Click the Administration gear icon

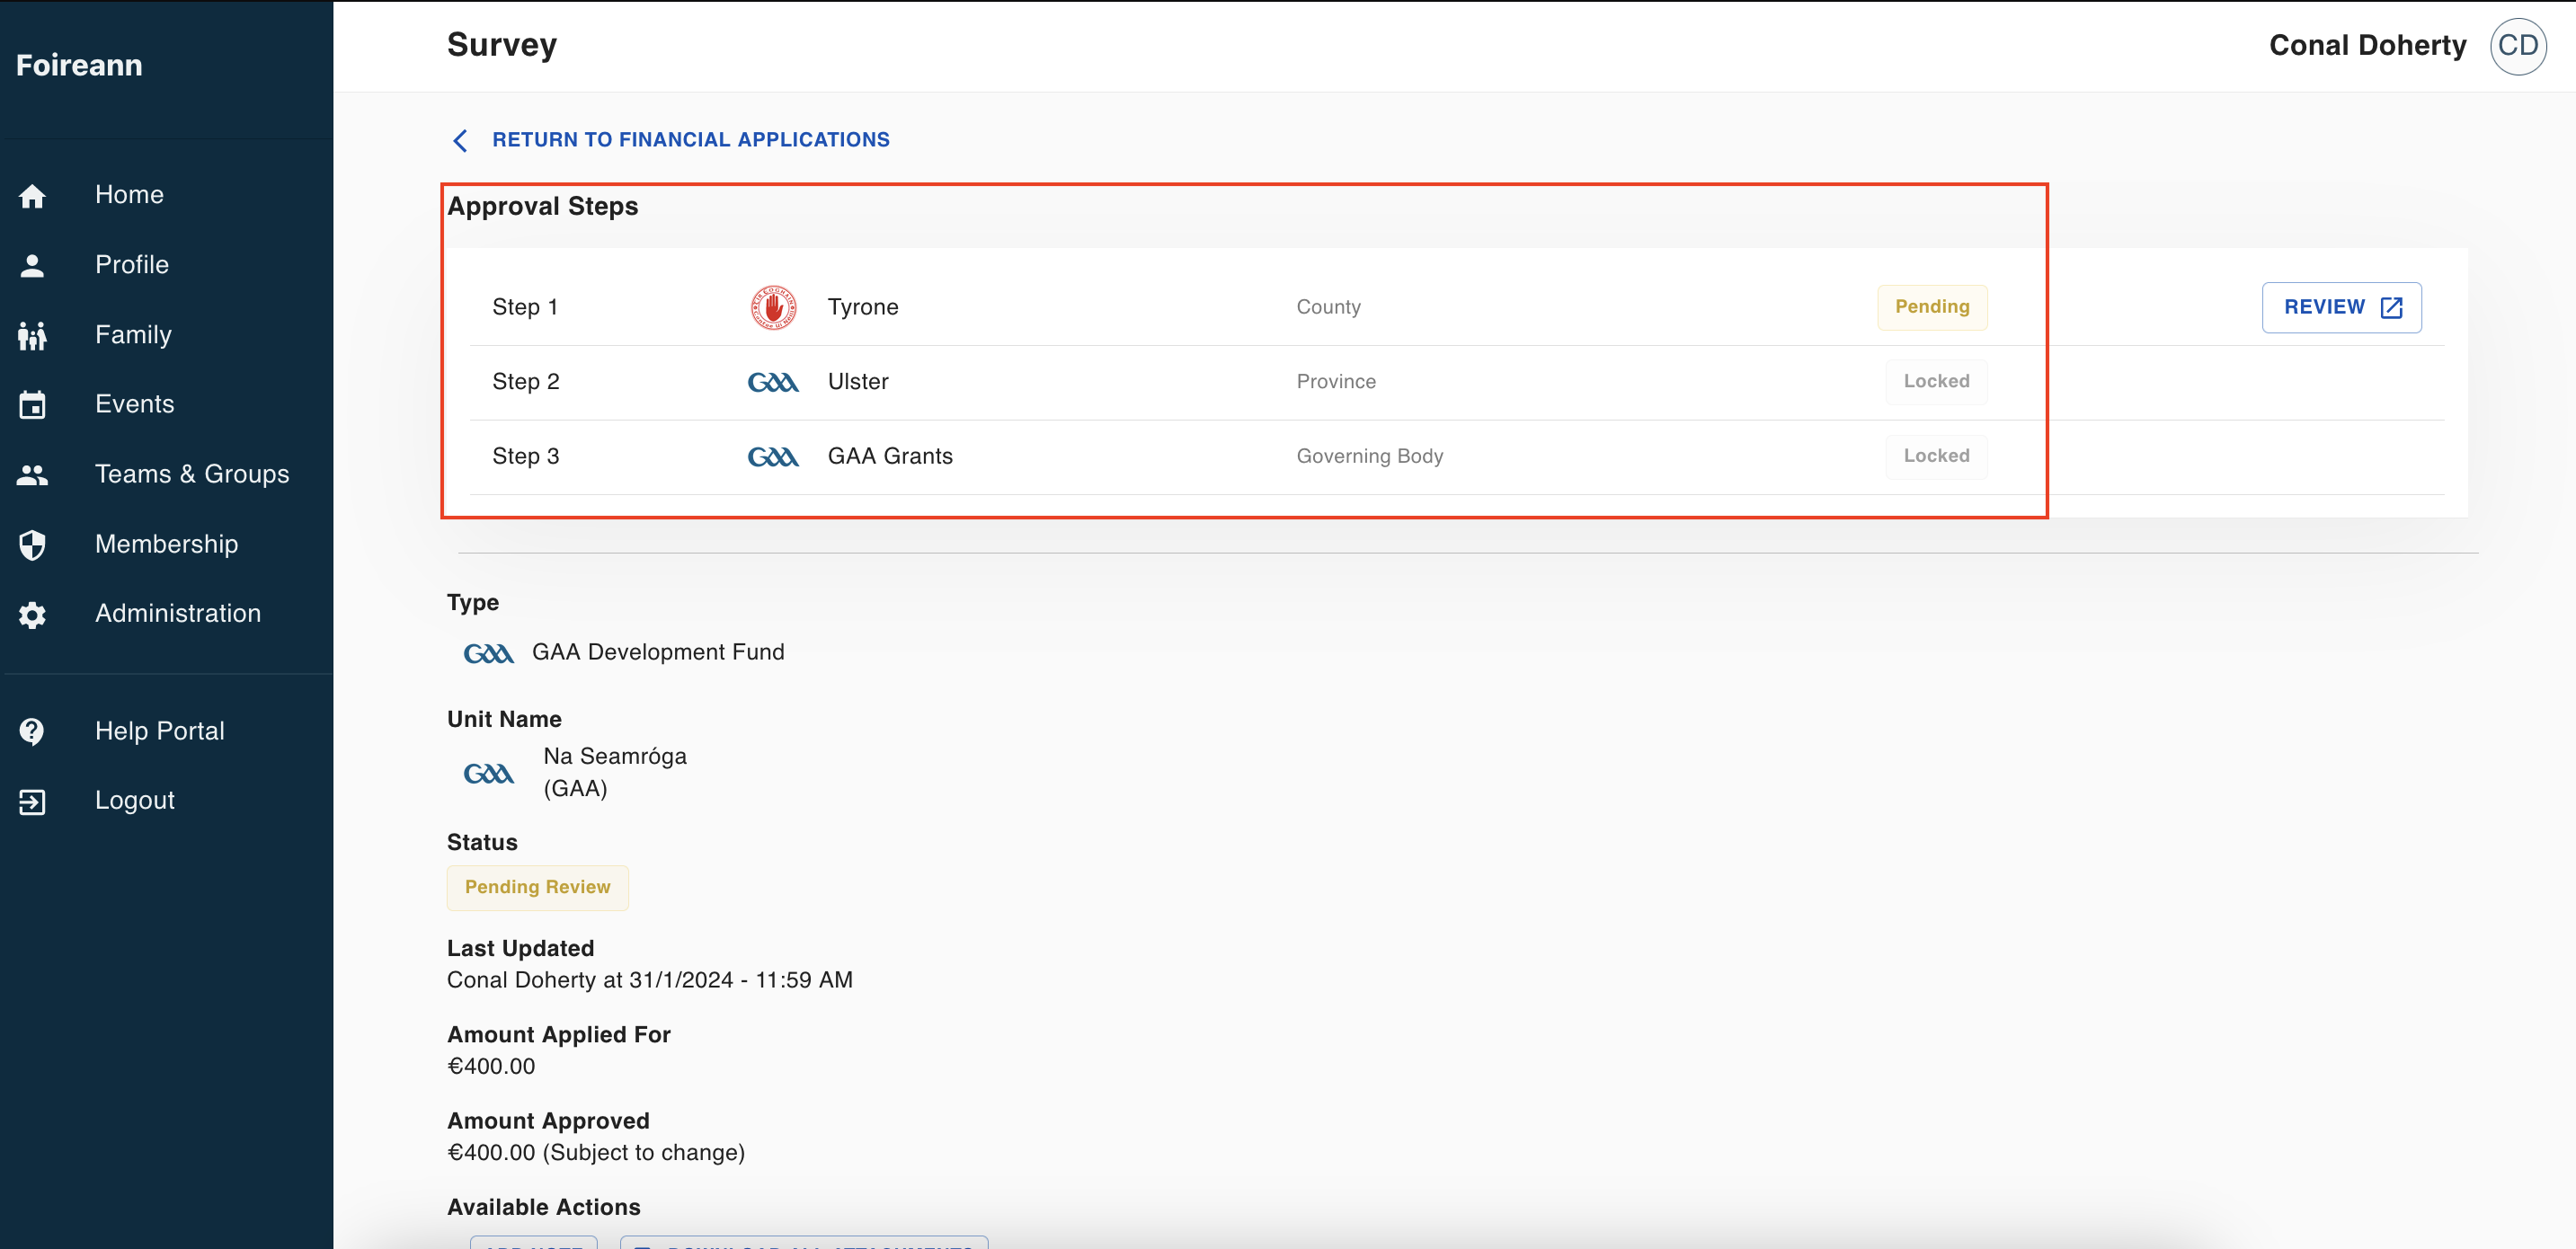tap(32, 614)
